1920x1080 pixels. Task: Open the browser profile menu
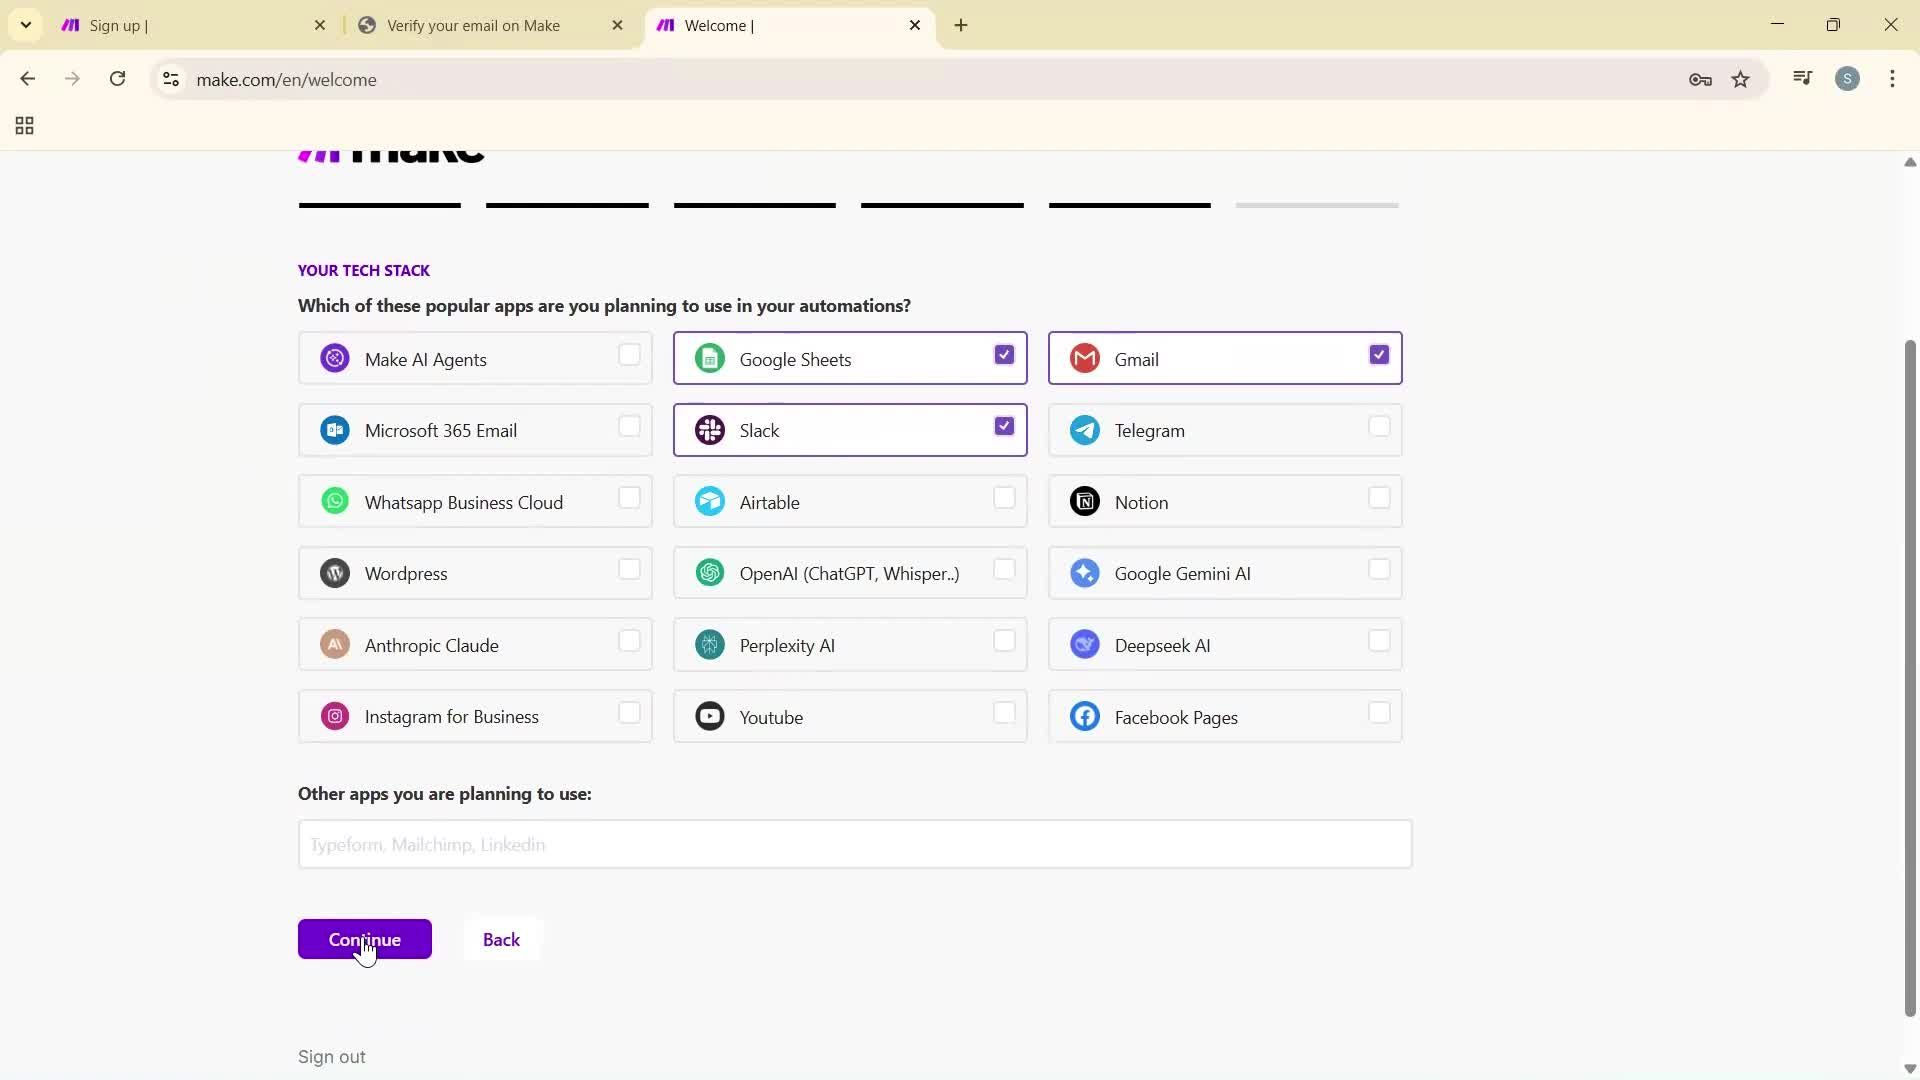1848,79
